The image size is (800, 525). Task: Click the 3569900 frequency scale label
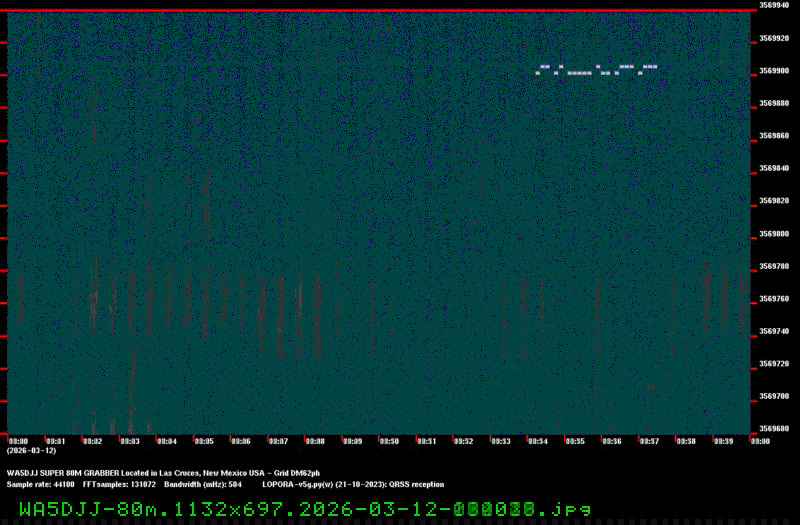(x=773, y=71)
